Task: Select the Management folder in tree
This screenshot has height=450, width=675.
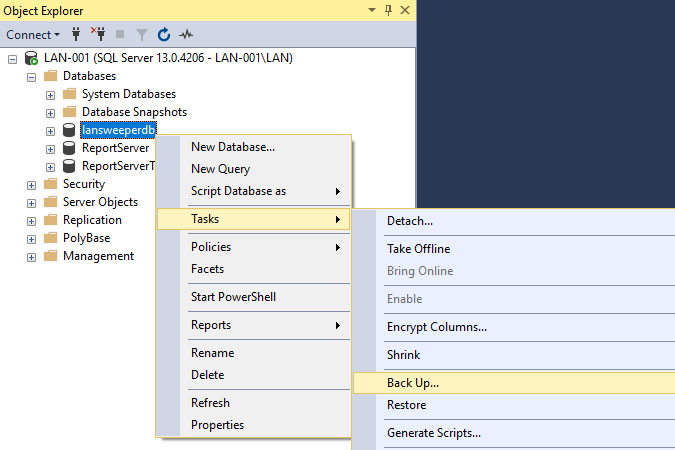Action: (97, 256)
